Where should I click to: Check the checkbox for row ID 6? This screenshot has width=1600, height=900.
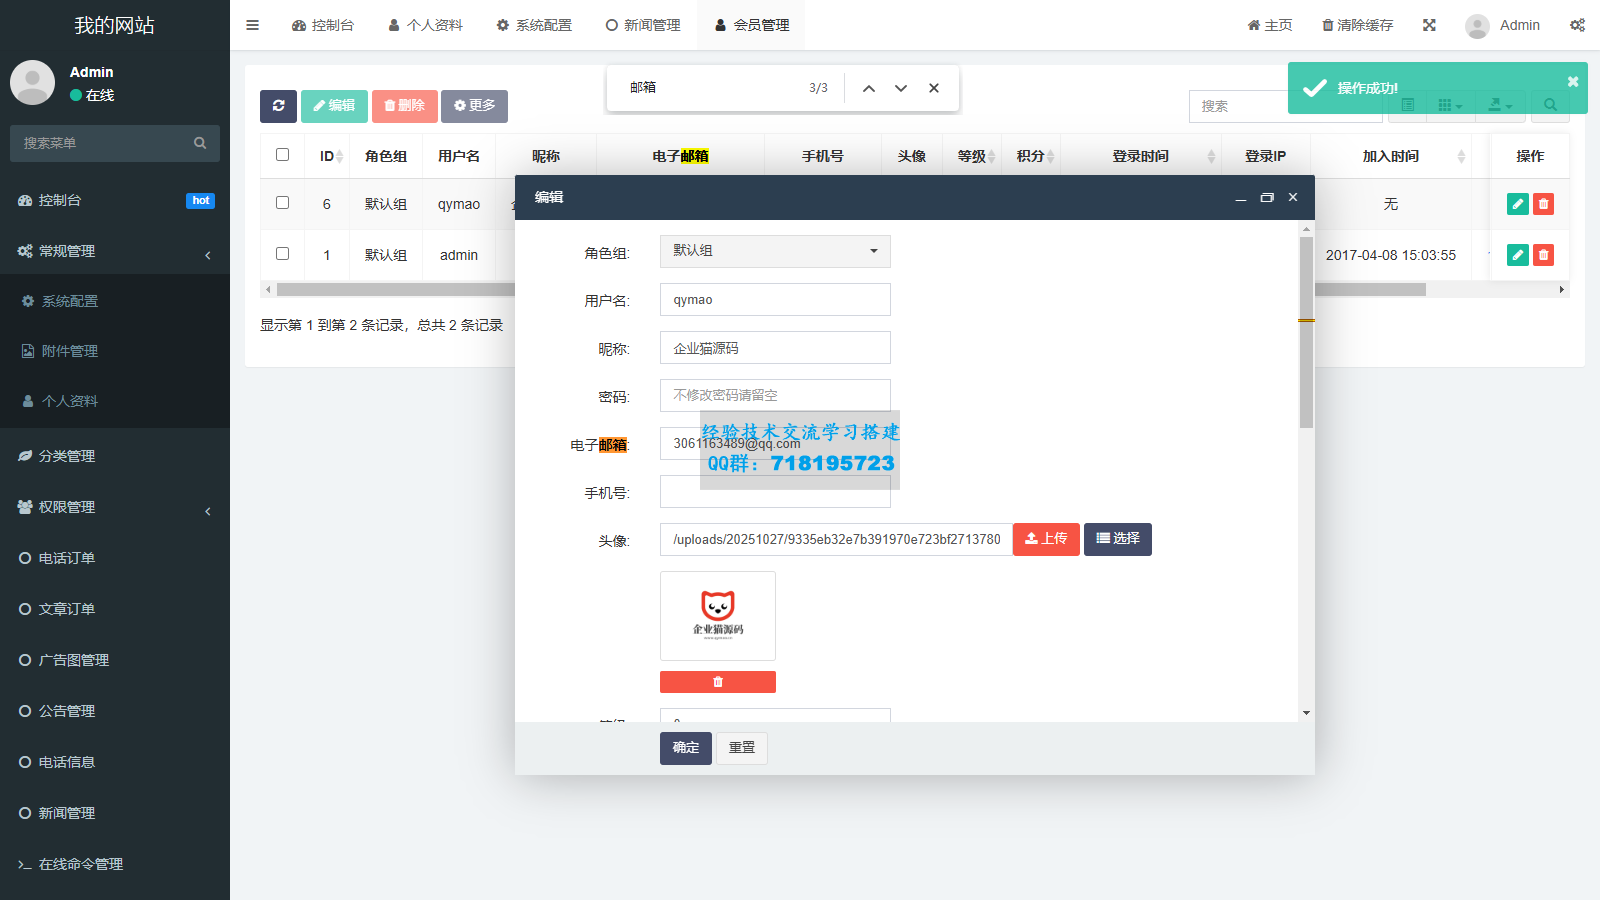282,203
